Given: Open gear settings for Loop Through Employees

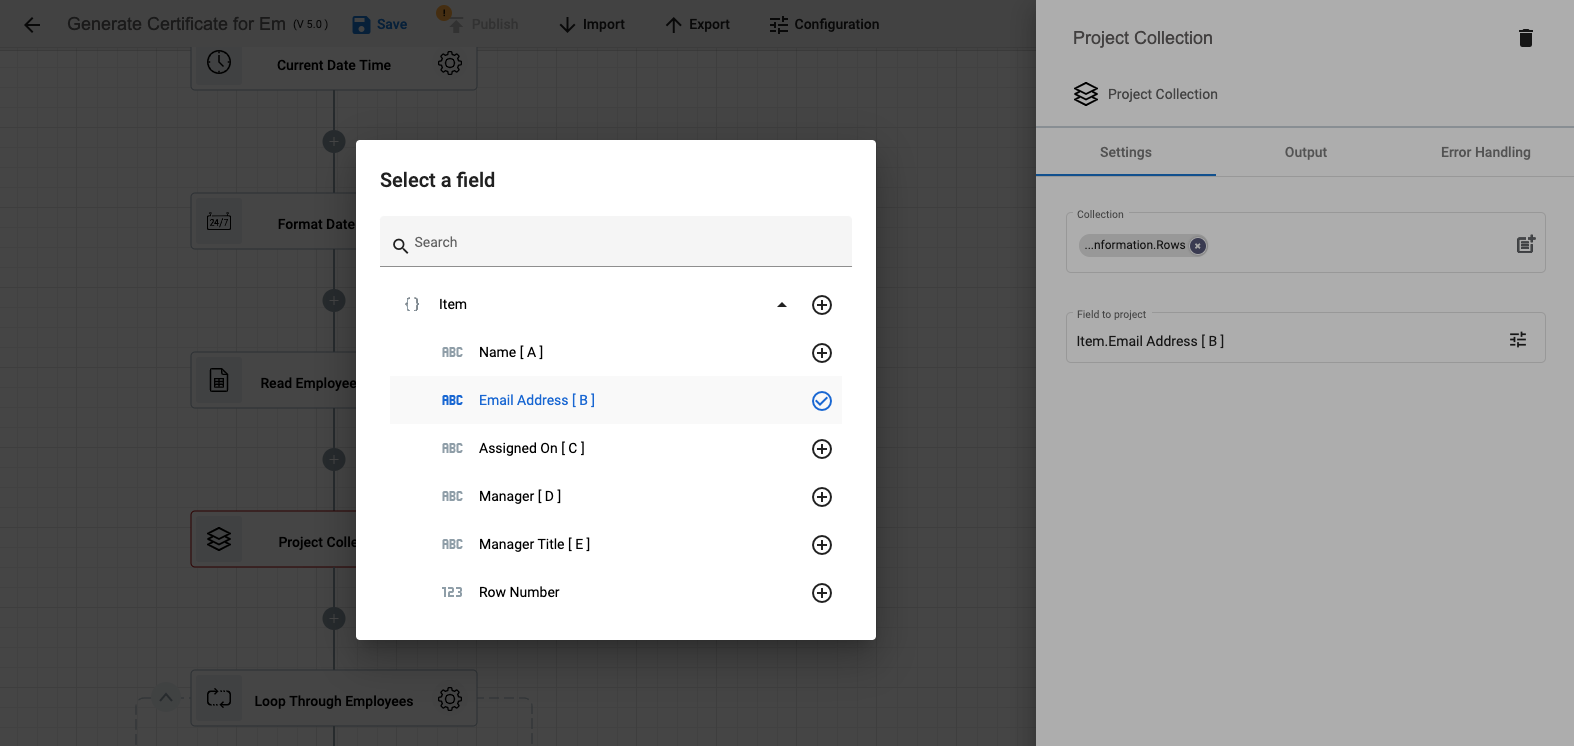Looking at the screenshot, I should pos(450,699).
